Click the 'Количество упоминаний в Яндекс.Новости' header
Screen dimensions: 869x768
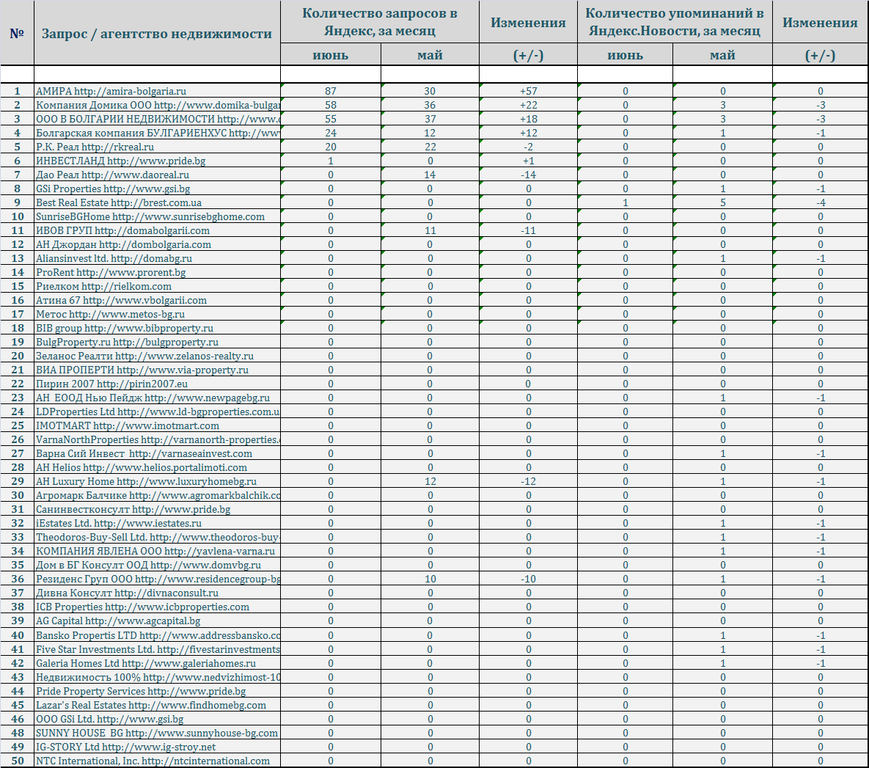tap(674, 22)
